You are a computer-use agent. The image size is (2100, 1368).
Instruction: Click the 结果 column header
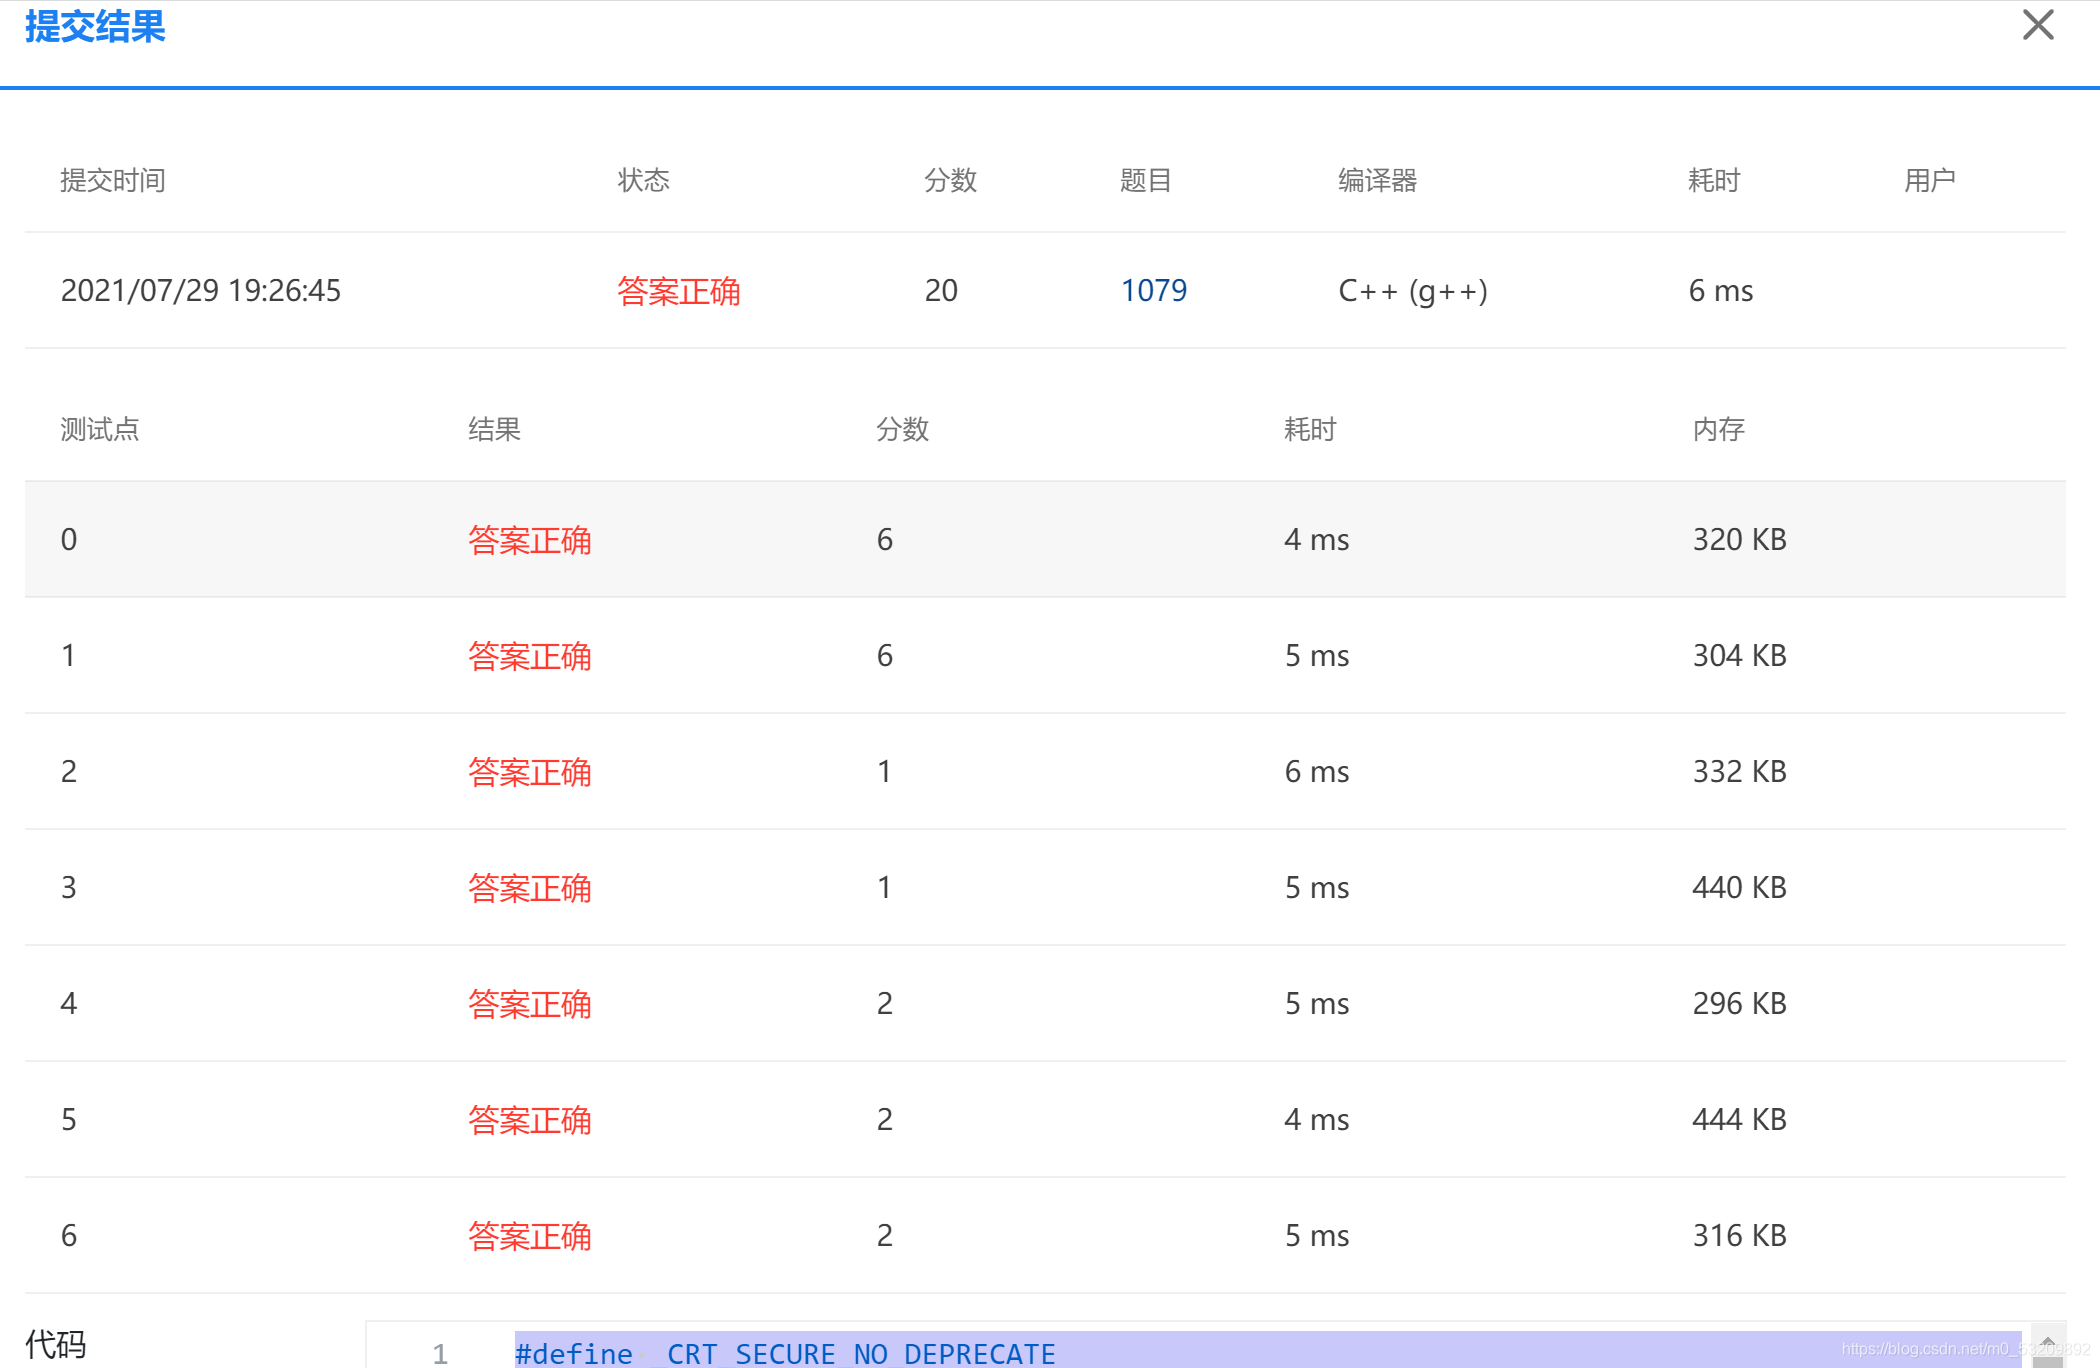pos(495,430)
